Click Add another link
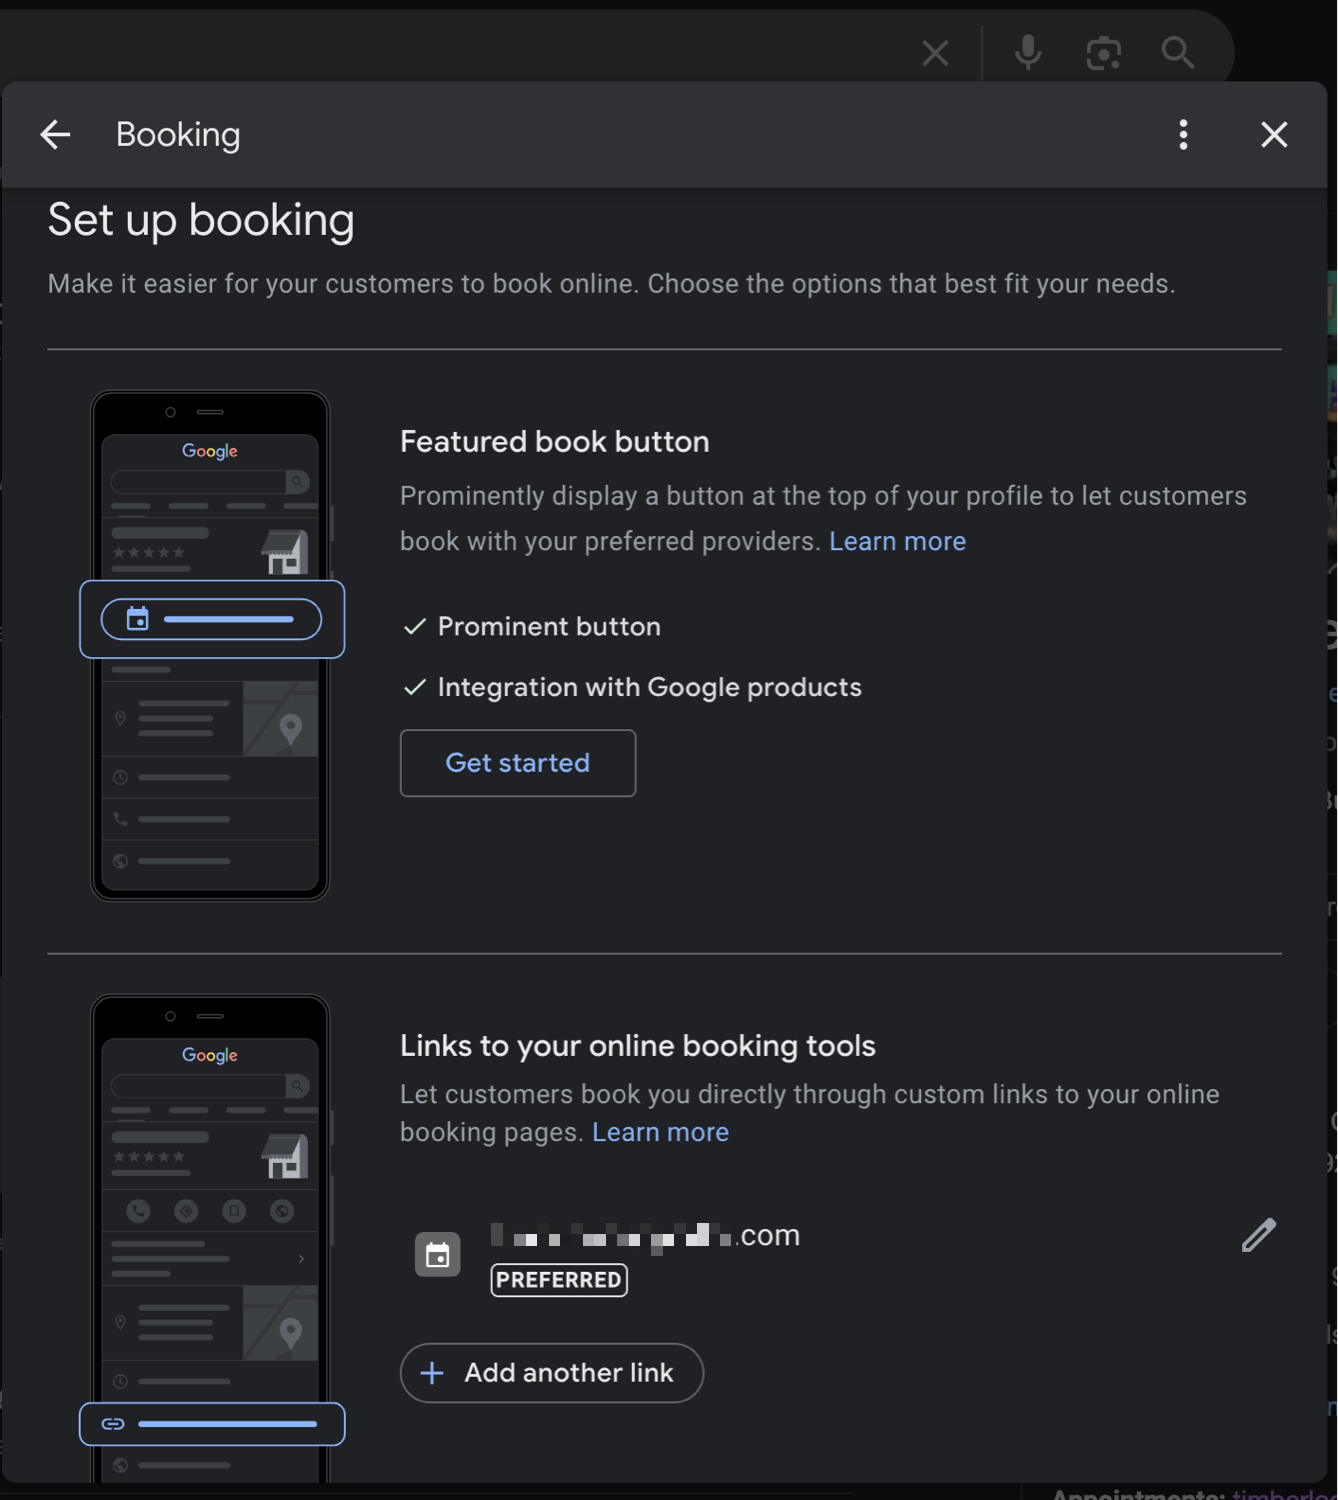 [x=552, y=1373]
